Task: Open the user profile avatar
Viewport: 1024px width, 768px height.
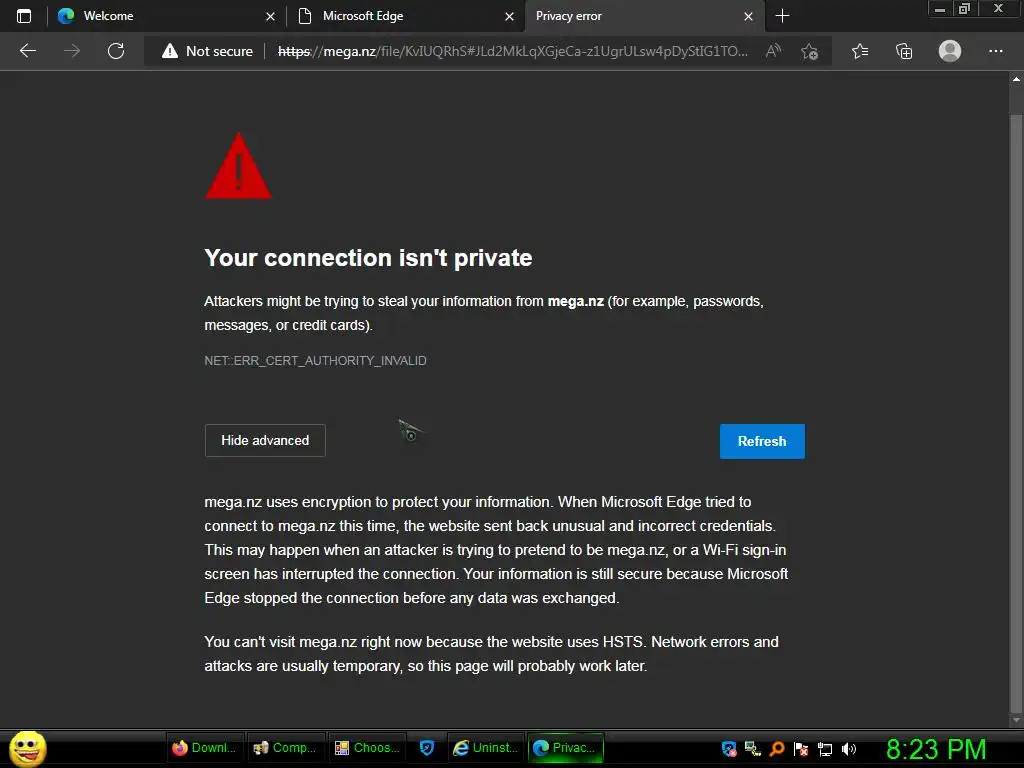Action: tap(950, 51)
